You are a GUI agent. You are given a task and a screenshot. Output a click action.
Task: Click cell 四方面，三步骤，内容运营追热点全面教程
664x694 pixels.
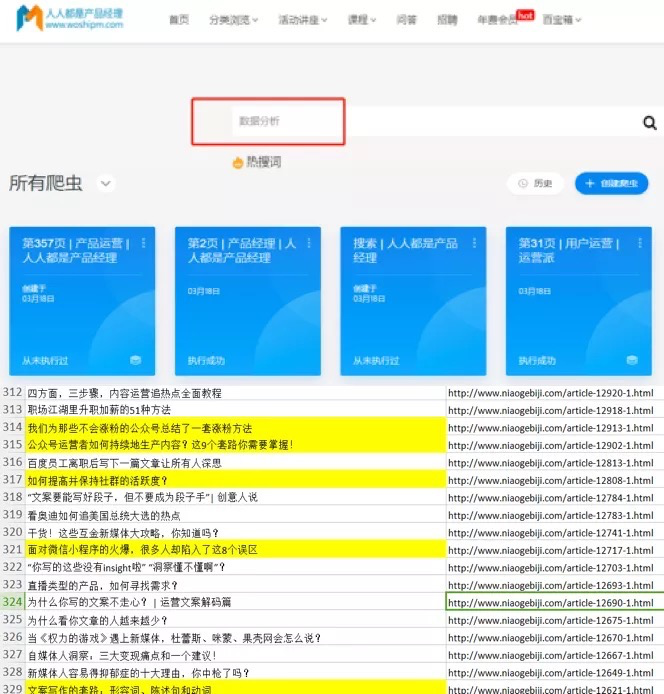(235, 393)
